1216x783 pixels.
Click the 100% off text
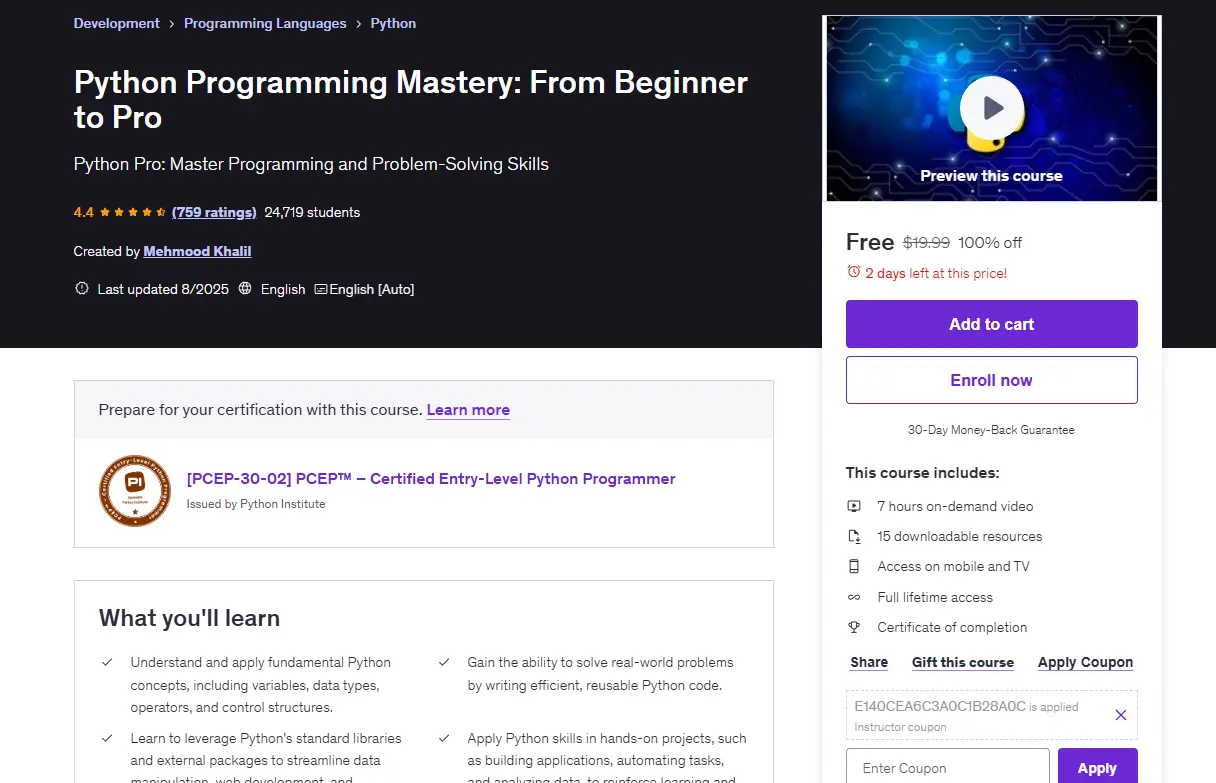990,242
